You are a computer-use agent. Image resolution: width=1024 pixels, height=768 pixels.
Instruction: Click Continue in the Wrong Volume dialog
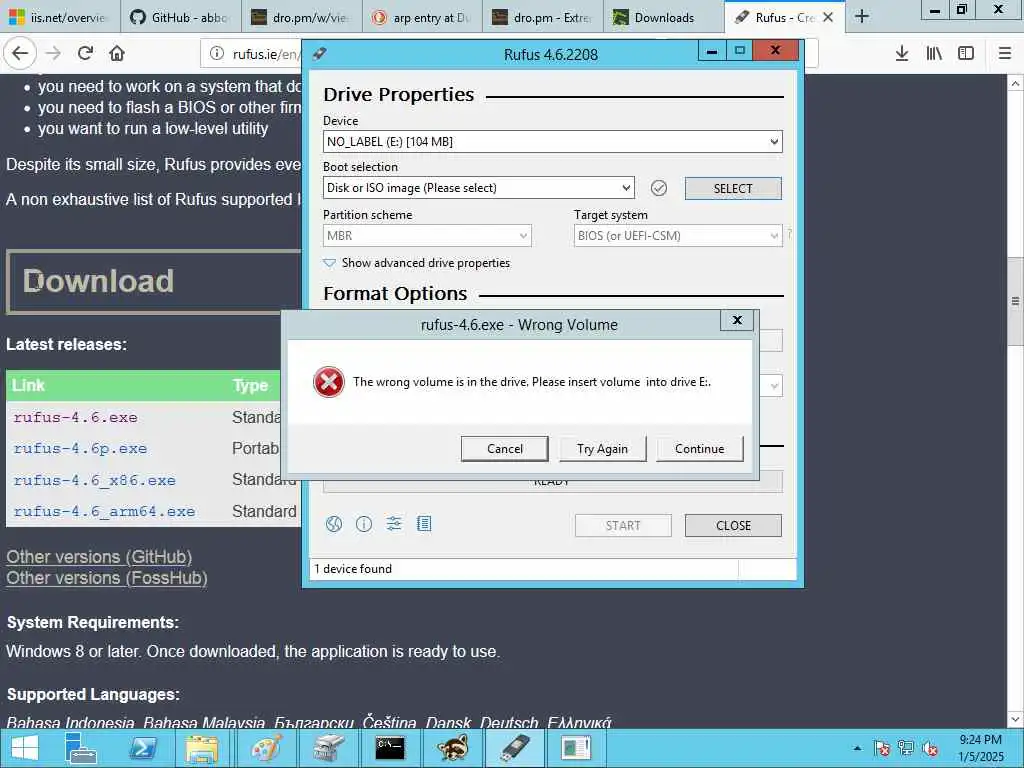click(699, 449)
